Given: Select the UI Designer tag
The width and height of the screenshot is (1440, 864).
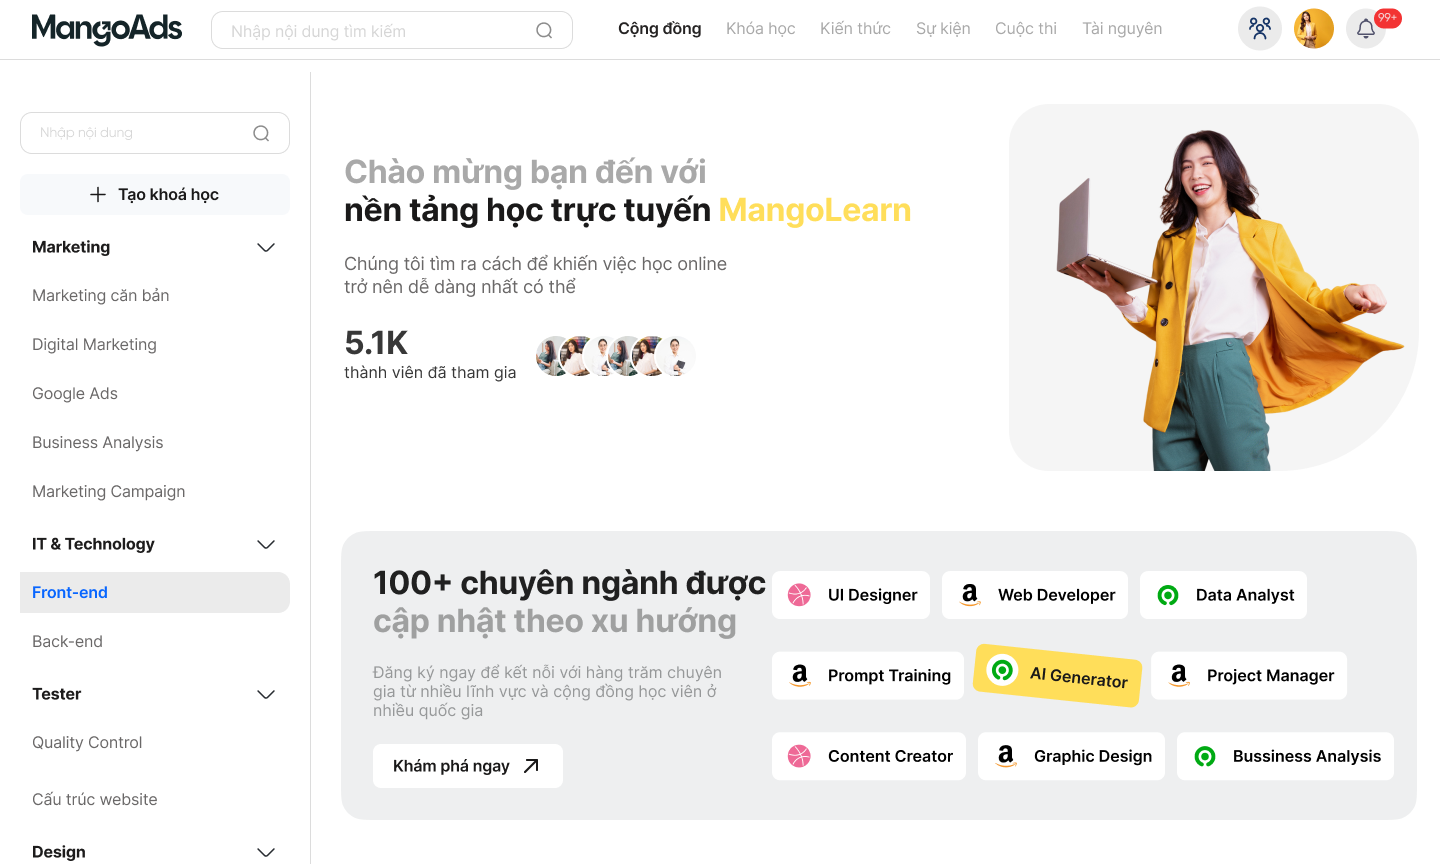Looking at the screenshot, I should pos(851,595).
